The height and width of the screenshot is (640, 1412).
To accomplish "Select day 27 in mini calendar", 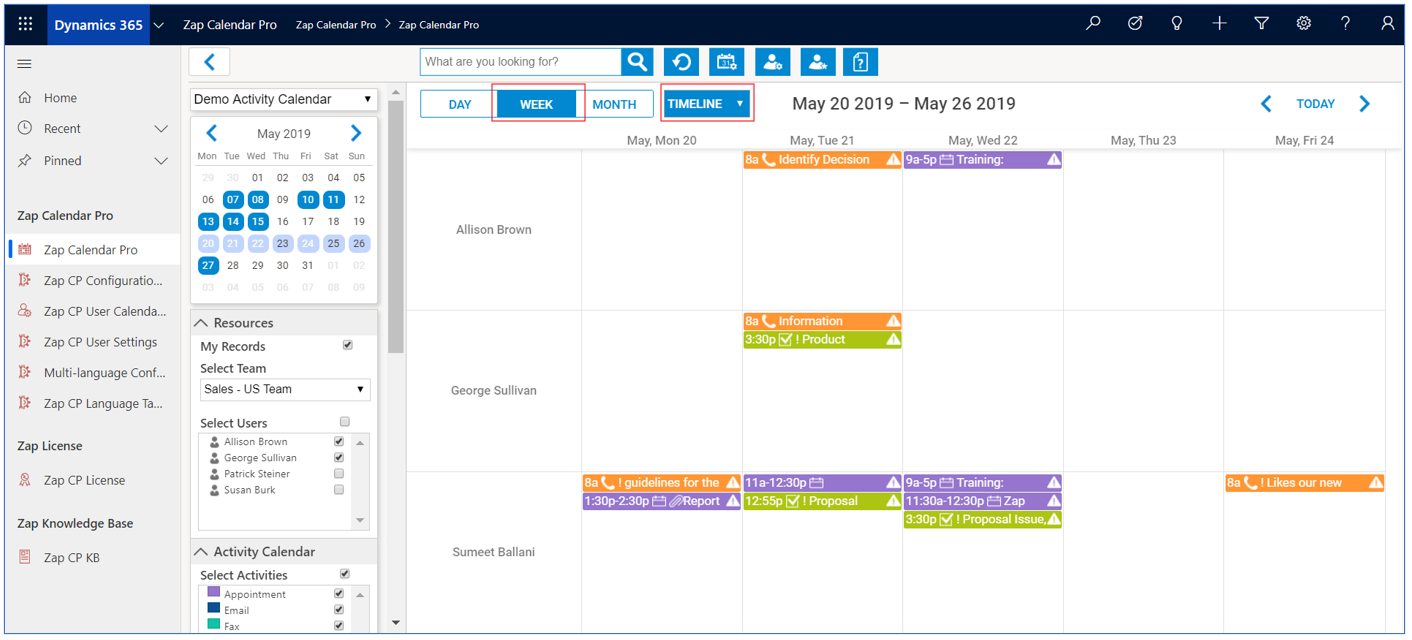I will pyautogui.click(x=208, y=265).
